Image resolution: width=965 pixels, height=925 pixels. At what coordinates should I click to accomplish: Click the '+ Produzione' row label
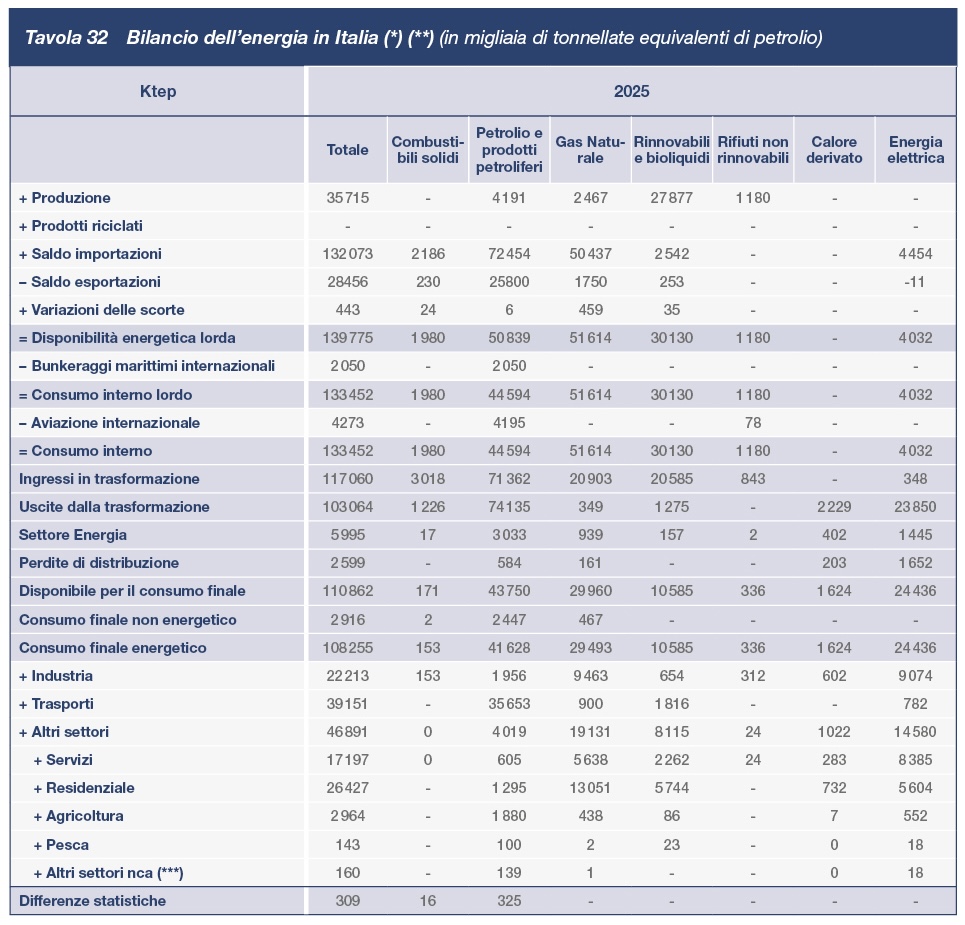click(x=65, y=198)
